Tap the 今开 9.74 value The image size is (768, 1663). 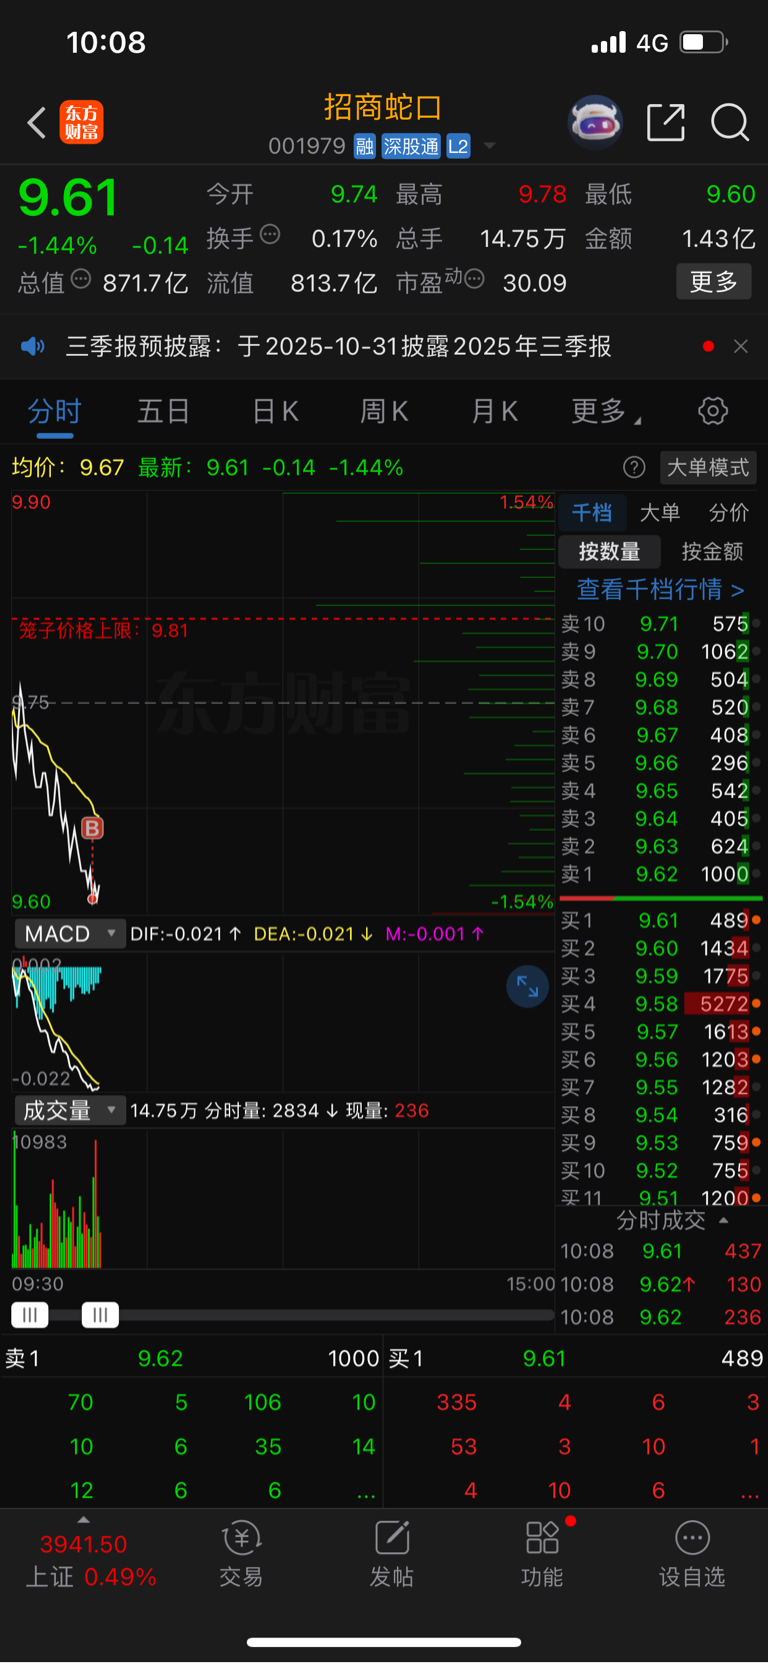pyautogui.click(x=354, y=194)
